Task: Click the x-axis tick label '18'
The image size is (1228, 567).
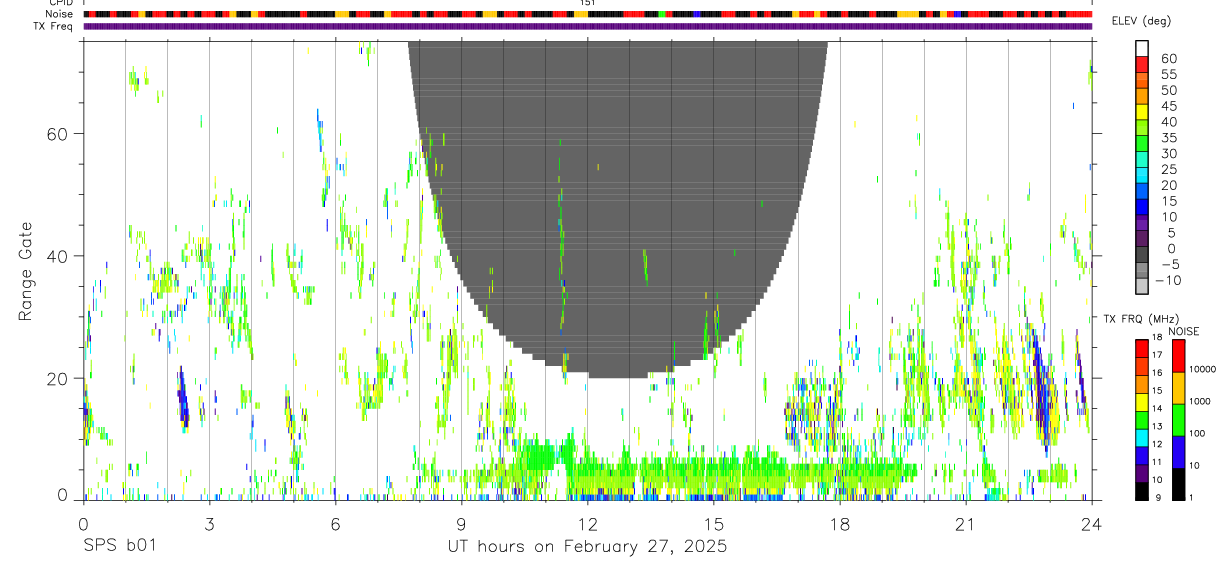Action: click(x=839, y=524)
